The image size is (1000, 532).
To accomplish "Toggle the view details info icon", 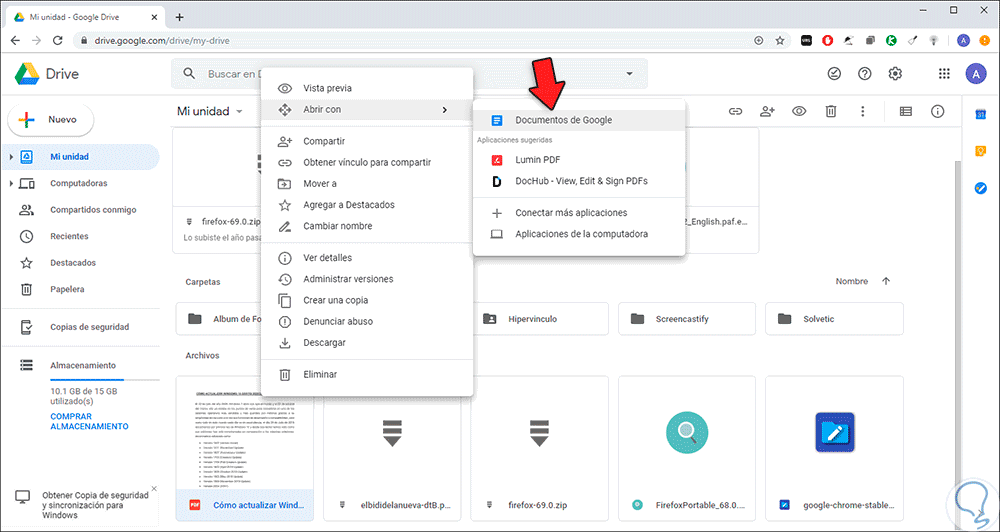I will (938, 112).
